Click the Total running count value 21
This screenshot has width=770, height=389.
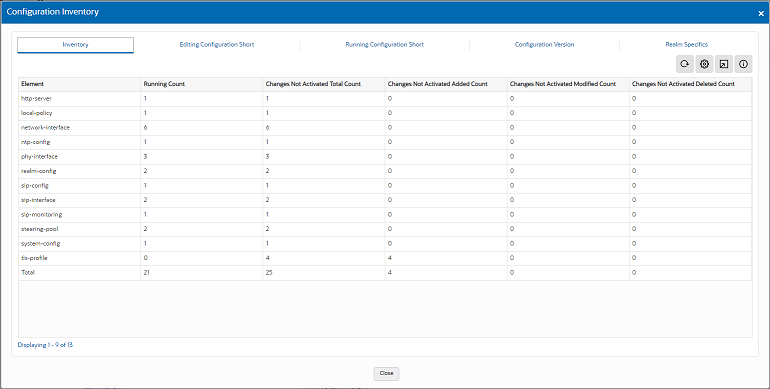coord(146,273)
